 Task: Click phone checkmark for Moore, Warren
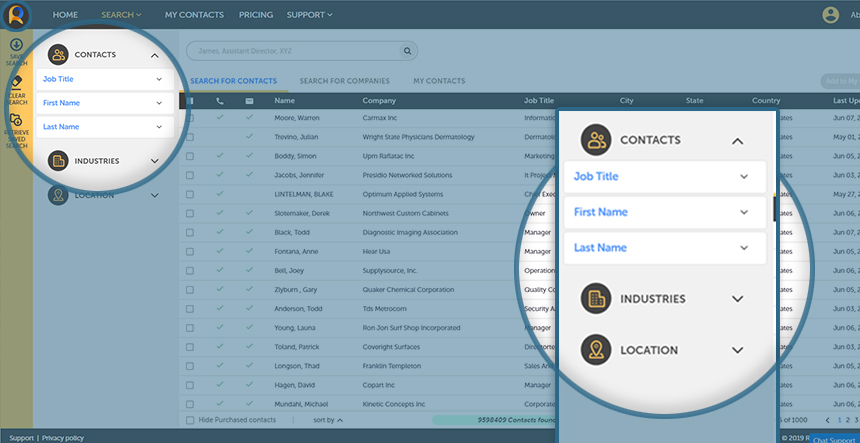click(x=220, y=117)
